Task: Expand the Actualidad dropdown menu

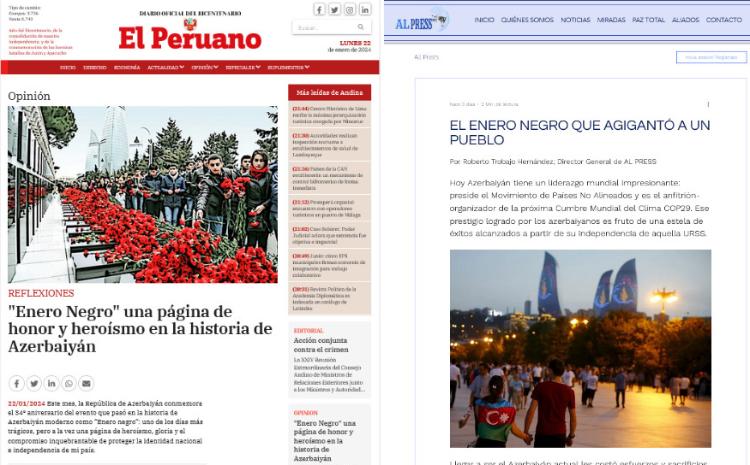Action: [x=165, y=68]
